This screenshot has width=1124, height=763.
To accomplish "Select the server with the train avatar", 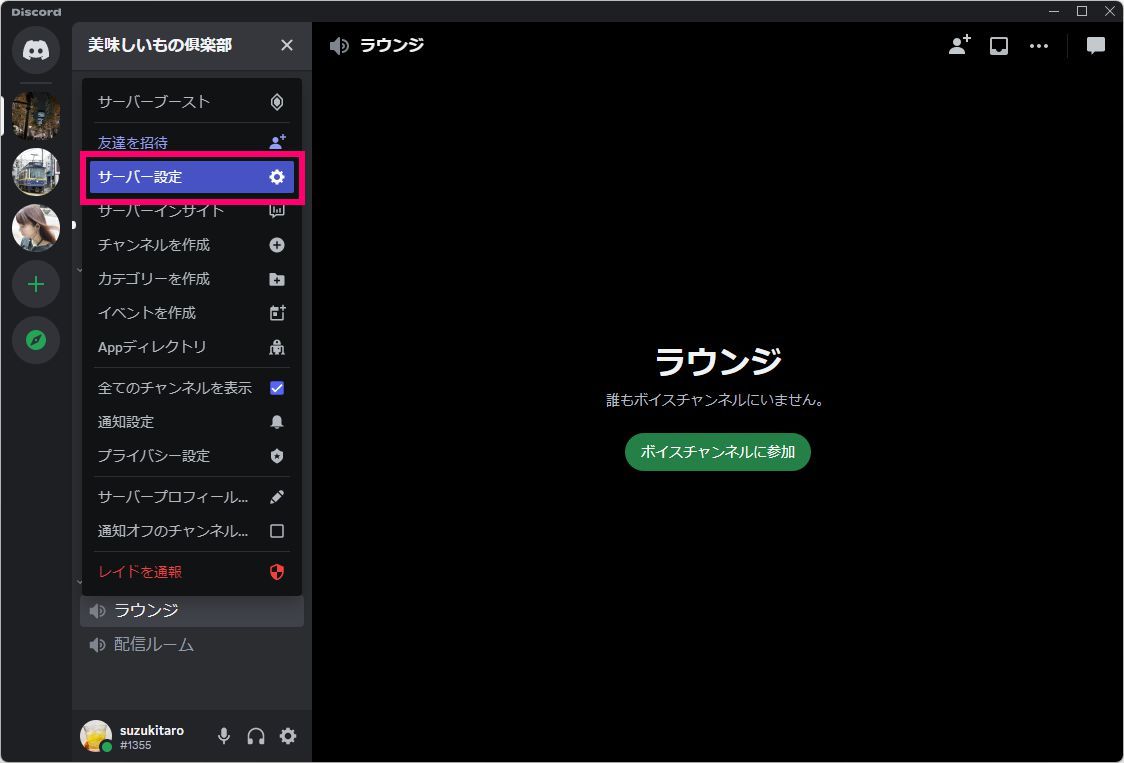I will click(x=36, y=172).
